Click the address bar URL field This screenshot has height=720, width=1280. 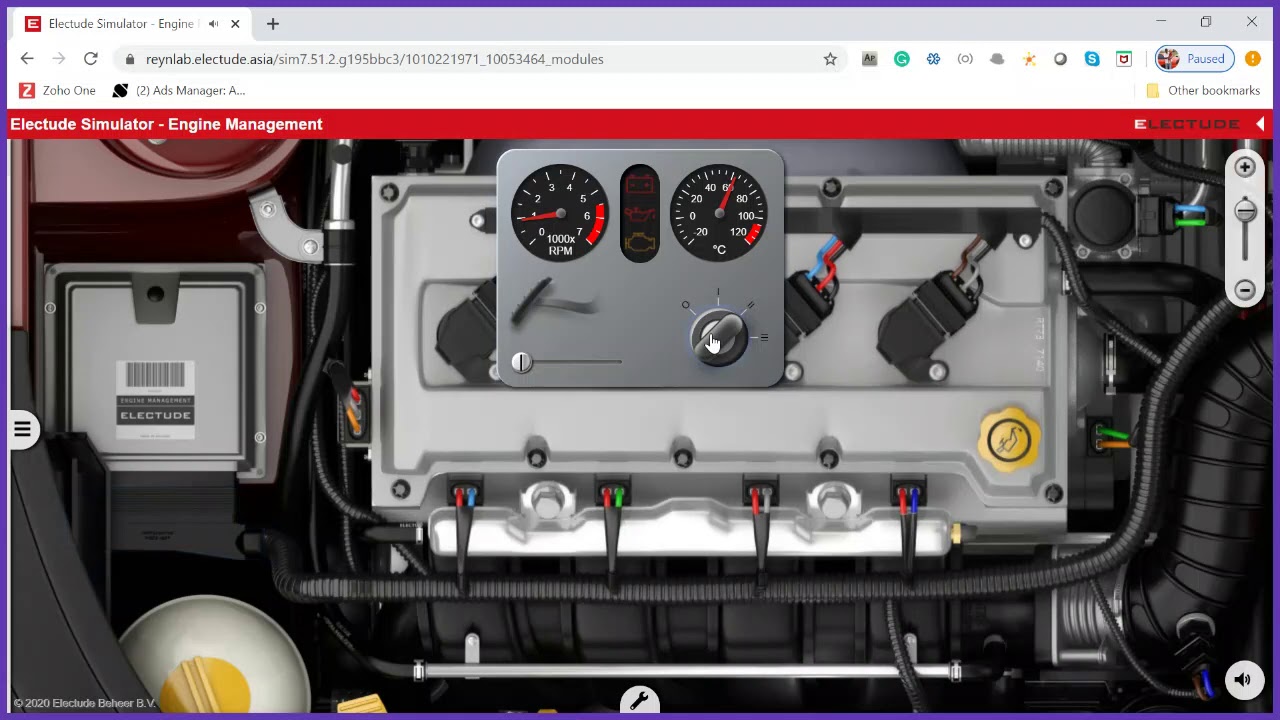(x=480, y=59)
